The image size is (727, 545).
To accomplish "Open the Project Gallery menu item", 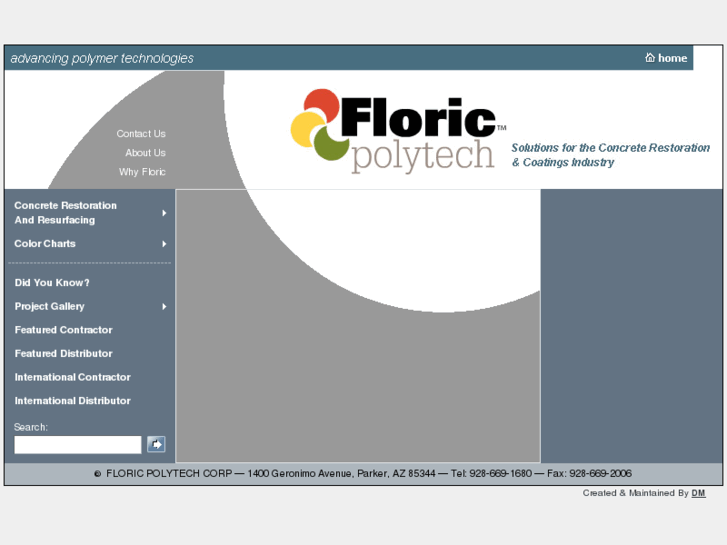I will pyautogui.click(x=50, y=306).
